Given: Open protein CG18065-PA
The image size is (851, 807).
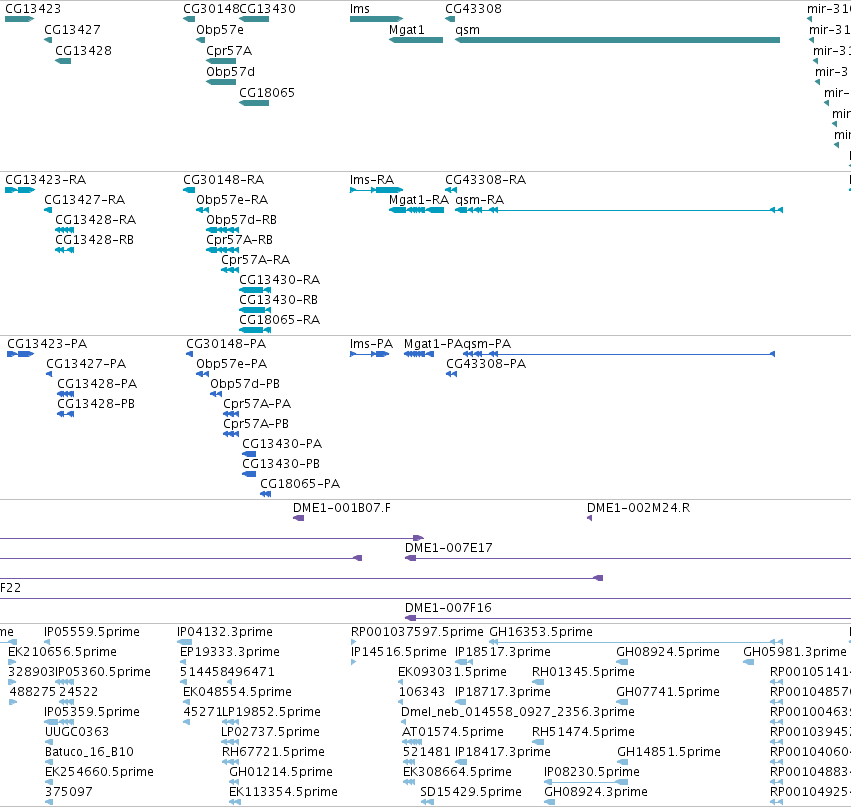Looking at the screenshot, I should point(300,485).
